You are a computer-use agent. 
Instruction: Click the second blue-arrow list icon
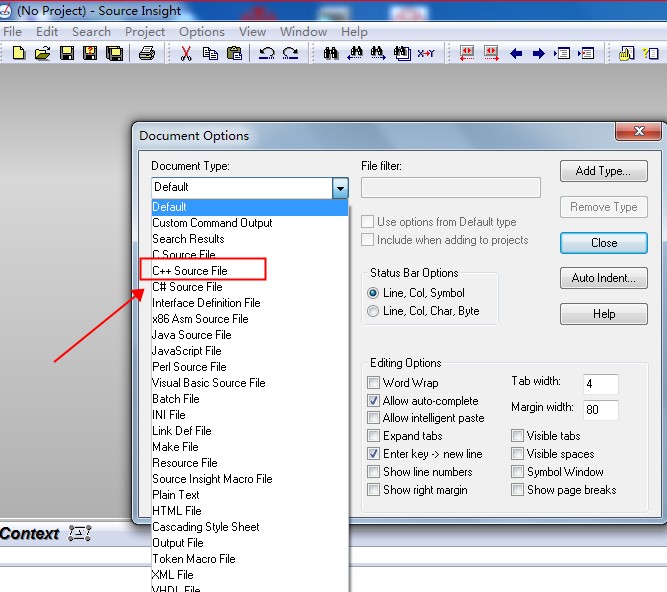586,54
